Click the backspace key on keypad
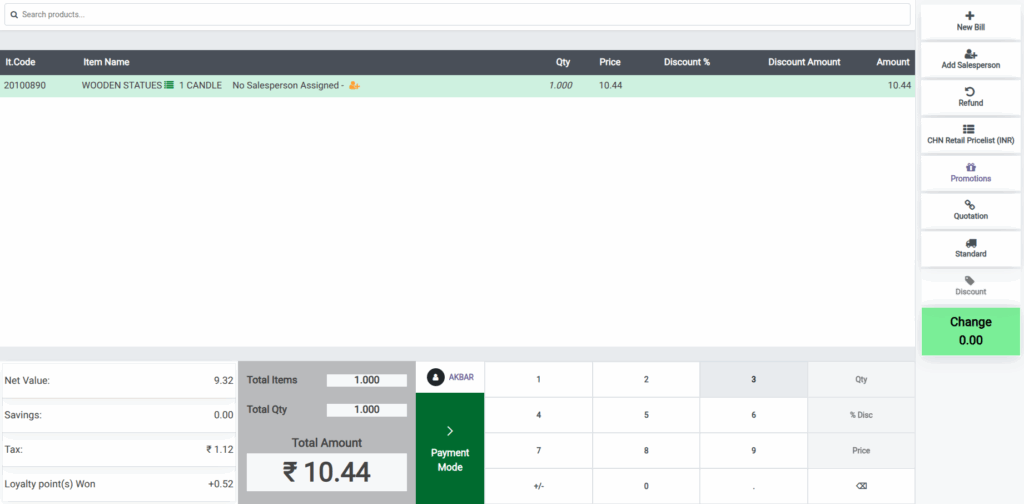 [861, 486]
